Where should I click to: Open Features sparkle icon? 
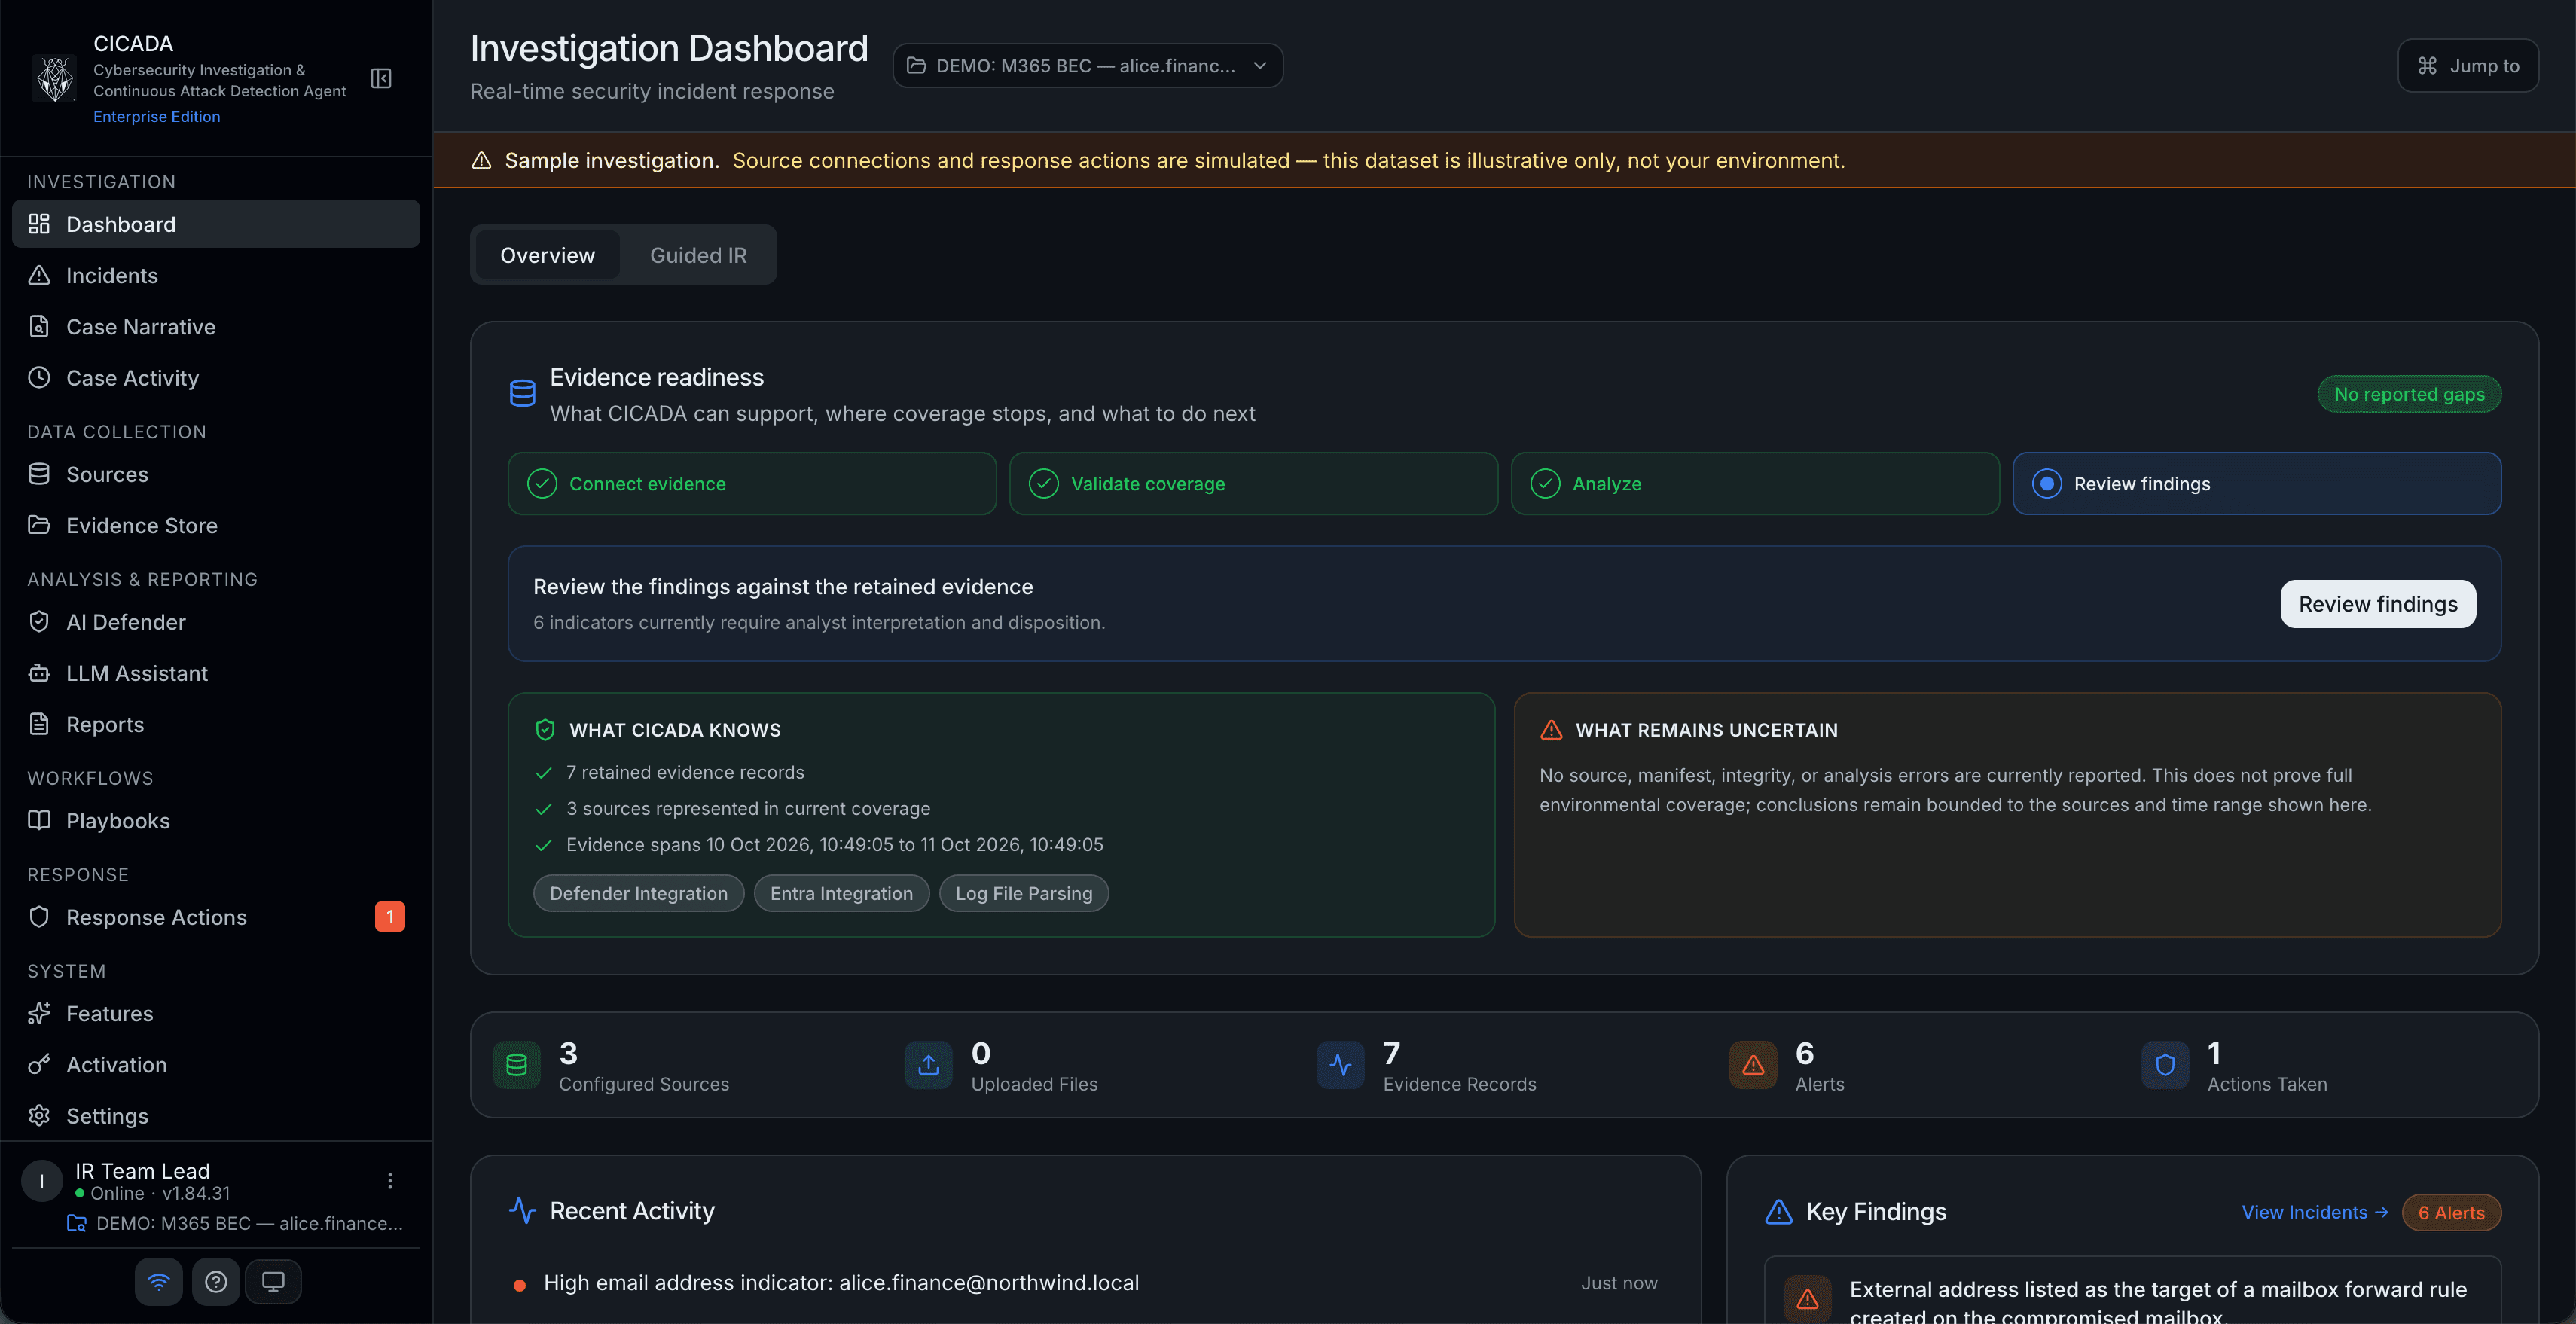pyautogui.click(x=39, y=1013)
